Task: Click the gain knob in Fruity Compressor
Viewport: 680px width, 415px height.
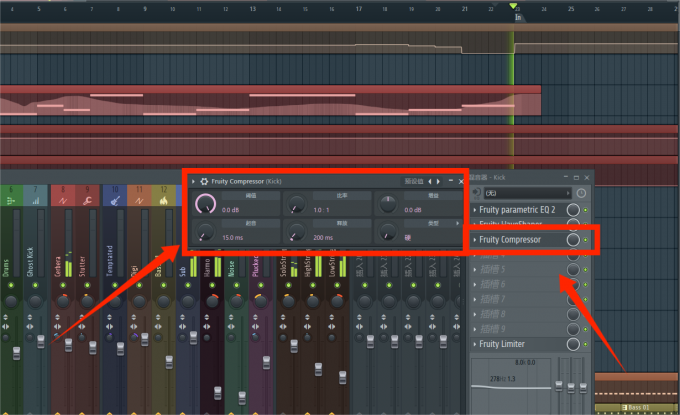Action: 388,204
